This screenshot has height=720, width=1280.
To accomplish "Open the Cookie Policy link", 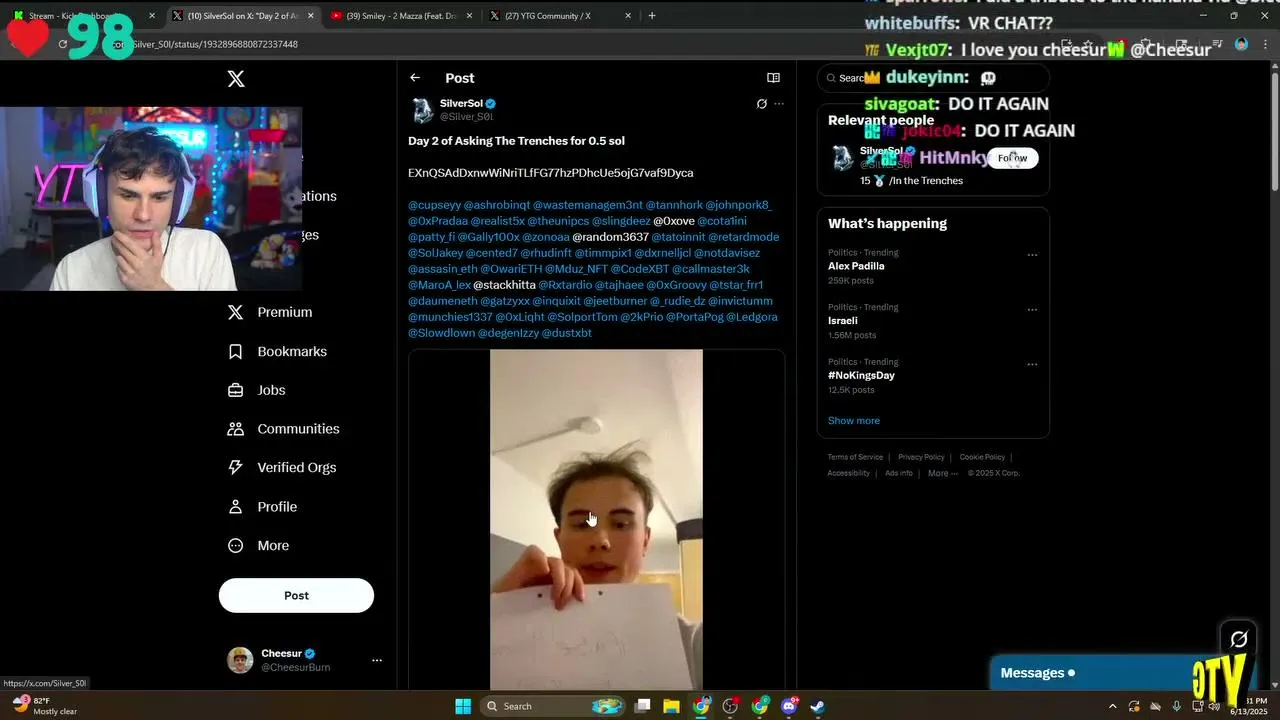I will click(982, 457).
